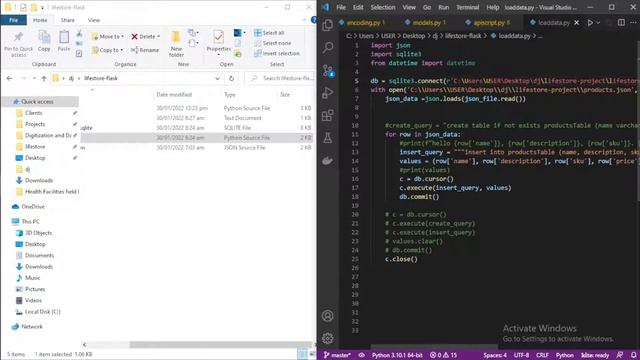This screenshot has width=640, height=360.
Task: Switch to Share ribbon tab
Action: point(67,20)
